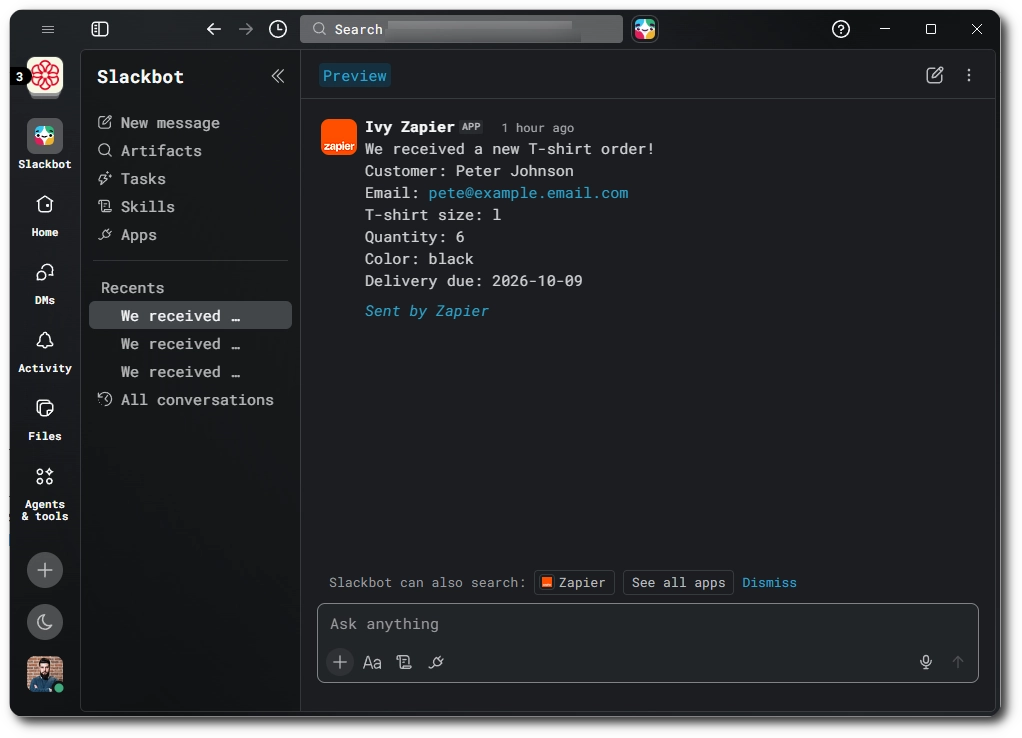Open Files in the left rail
This screenshot has height=738, width=1022.
click(45, 421)
